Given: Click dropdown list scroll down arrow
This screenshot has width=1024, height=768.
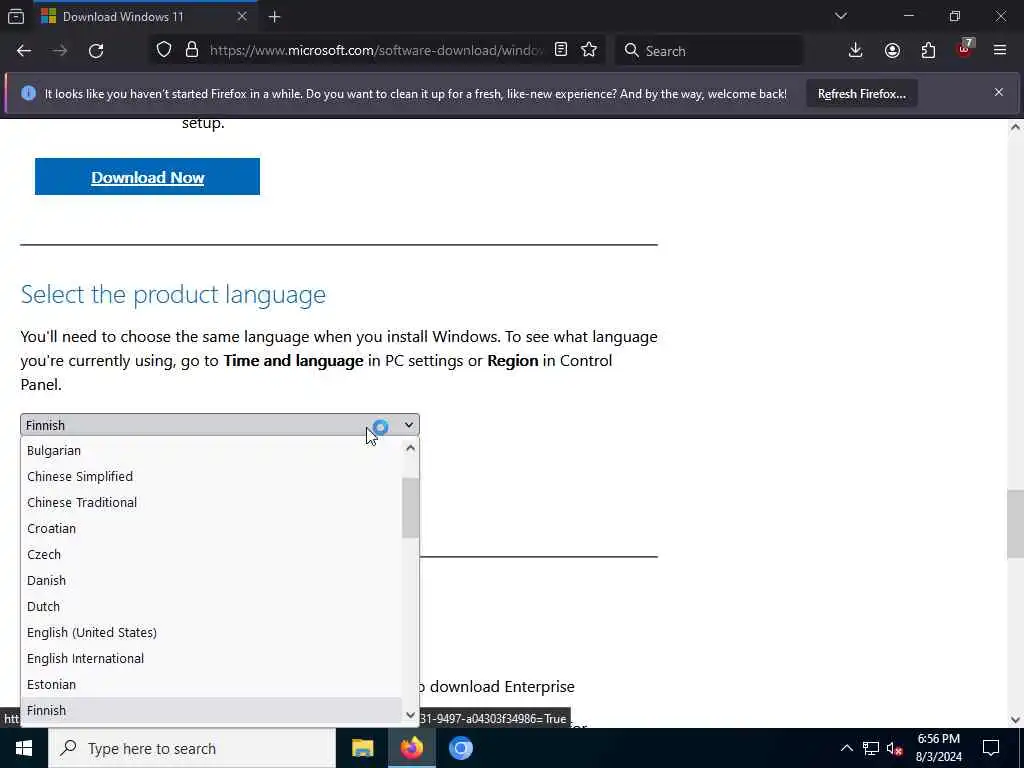Looking at the screenshot, I should (x=410, y=714).
